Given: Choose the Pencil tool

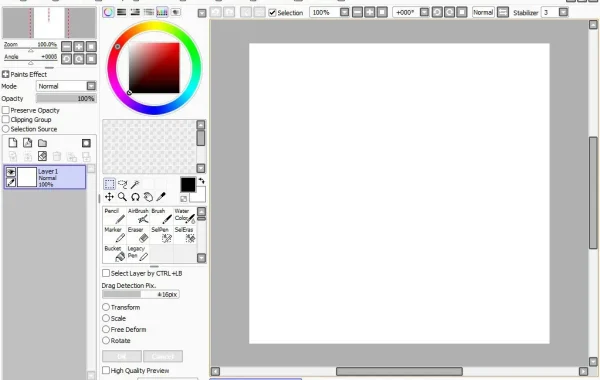Looking at the screenshot, I should point(114,216).
